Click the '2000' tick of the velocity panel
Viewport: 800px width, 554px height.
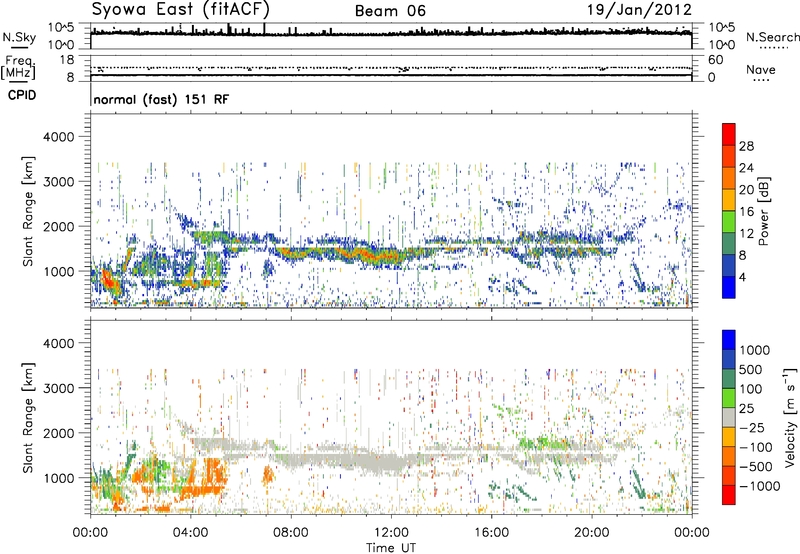tap(58, 433)
